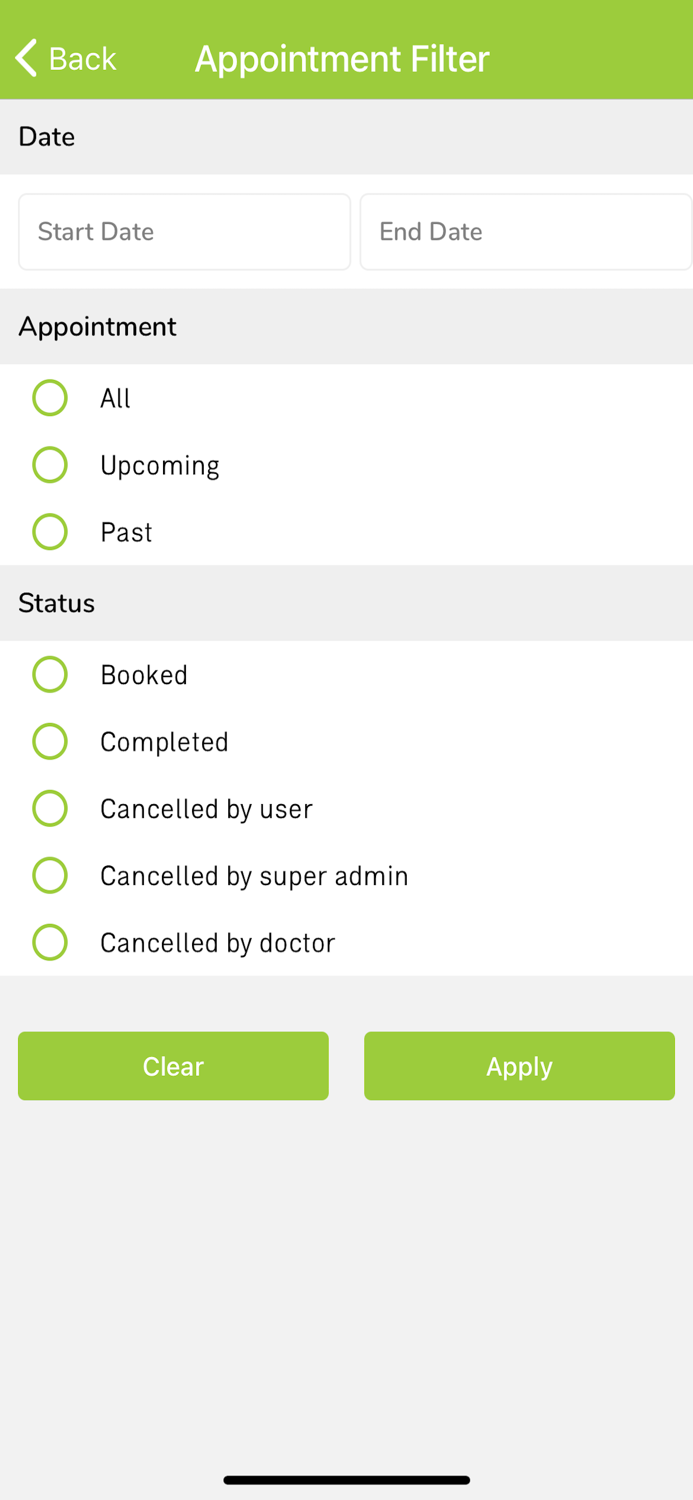Select the Upcoming appointments option
The image size is (693, 1500).
click(x=49, y=465)
